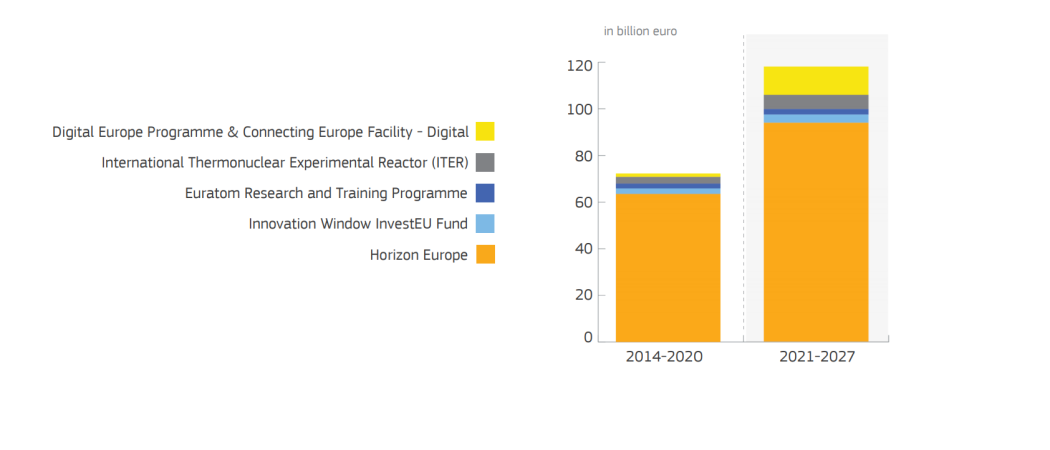This screenshot has height=450, width=1050.
Task: Click the yellow Digital Europe segment of 2021-2027 bar
Action: tap(816, 80)
